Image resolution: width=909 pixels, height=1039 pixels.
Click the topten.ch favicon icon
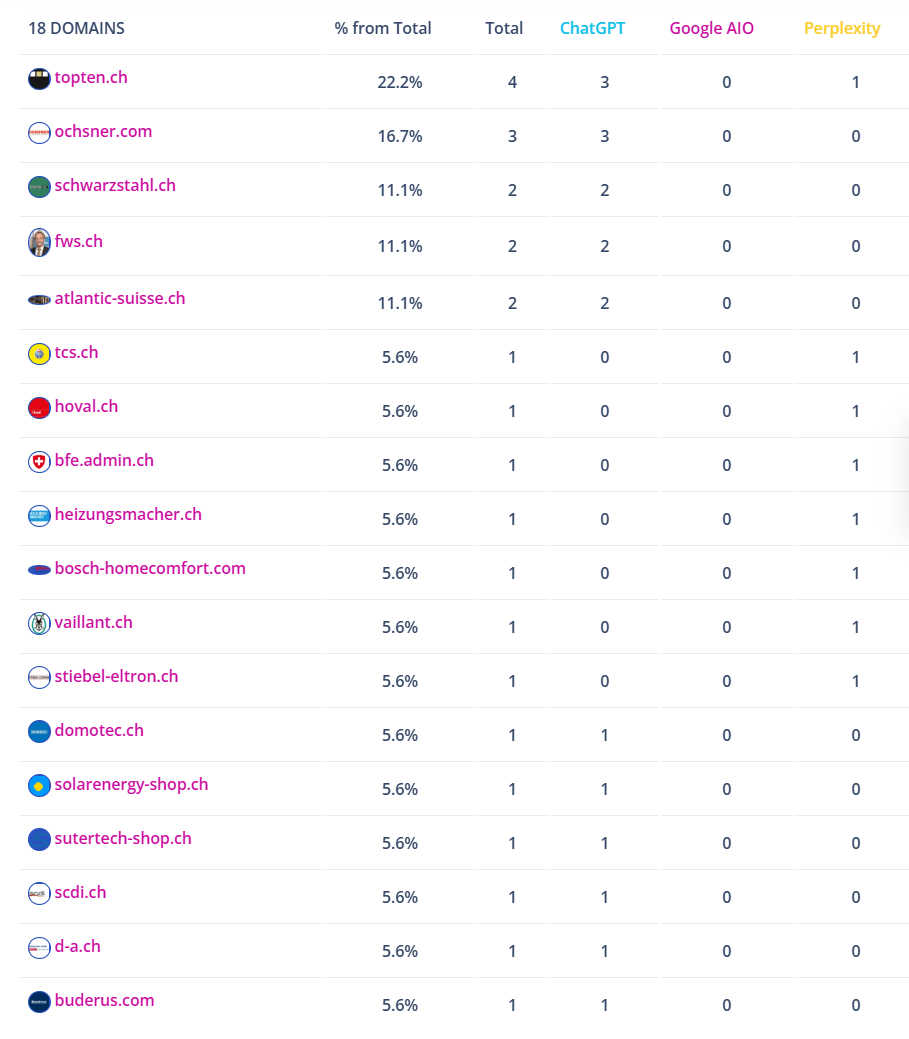tap(39, 79)
